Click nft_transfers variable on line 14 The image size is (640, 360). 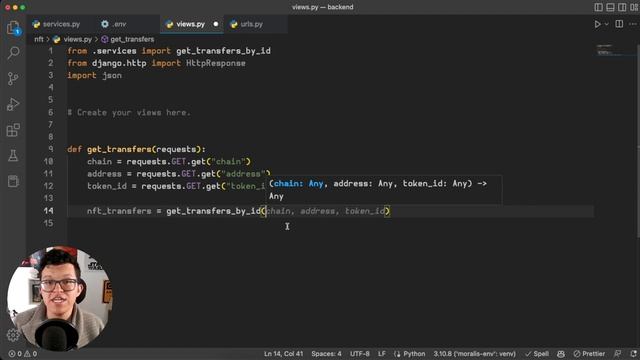click(119, 211)
